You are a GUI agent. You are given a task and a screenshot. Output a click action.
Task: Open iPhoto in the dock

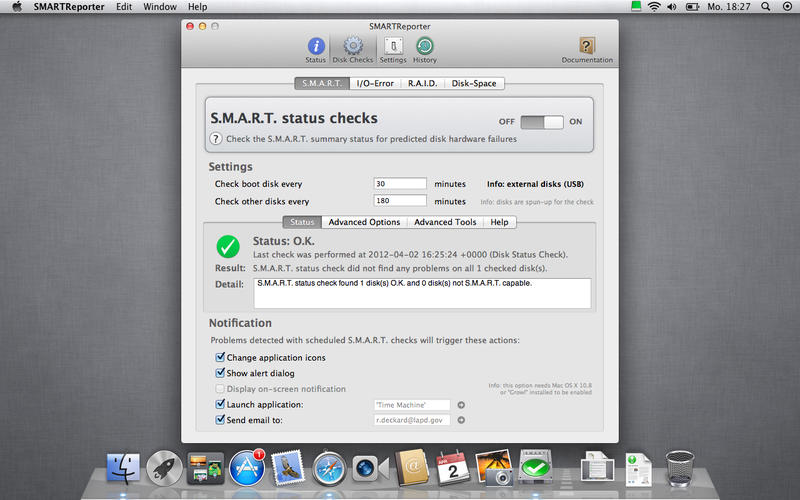coord(494,467)
